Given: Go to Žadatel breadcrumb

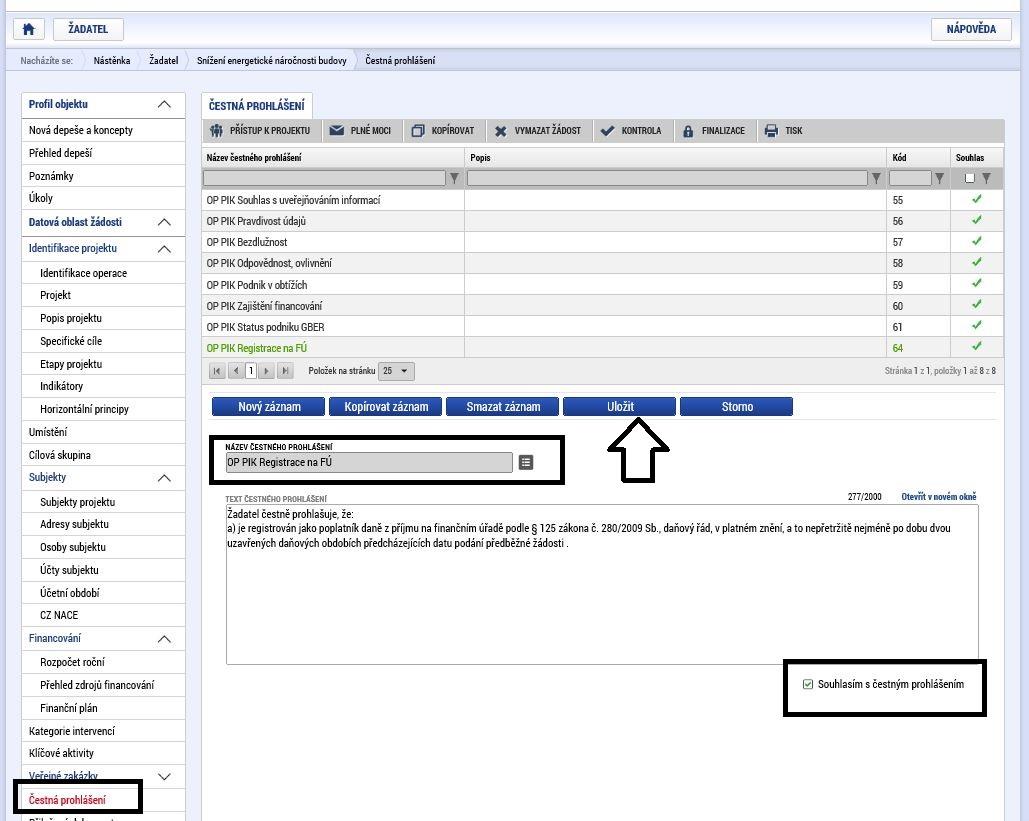Looking at the screenshot, I should [x=163, y=60].
